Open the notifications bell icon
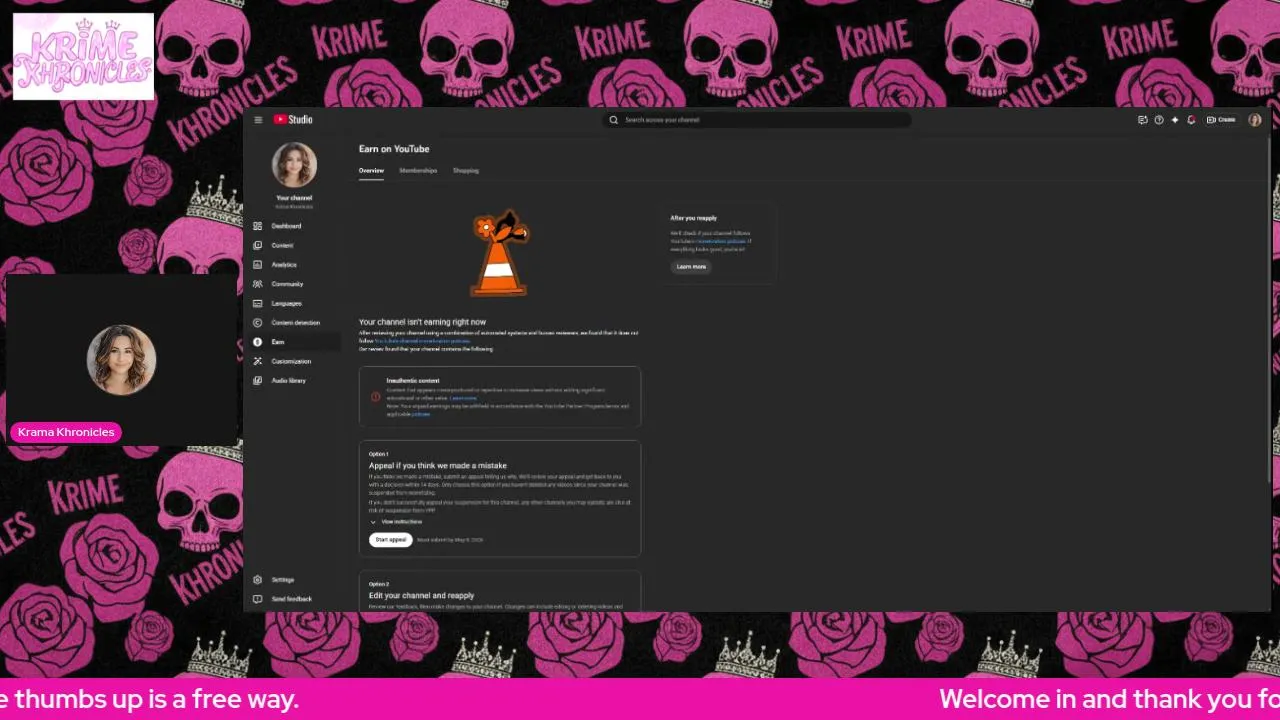The image size is (1280, 720). coord(1191,120)
